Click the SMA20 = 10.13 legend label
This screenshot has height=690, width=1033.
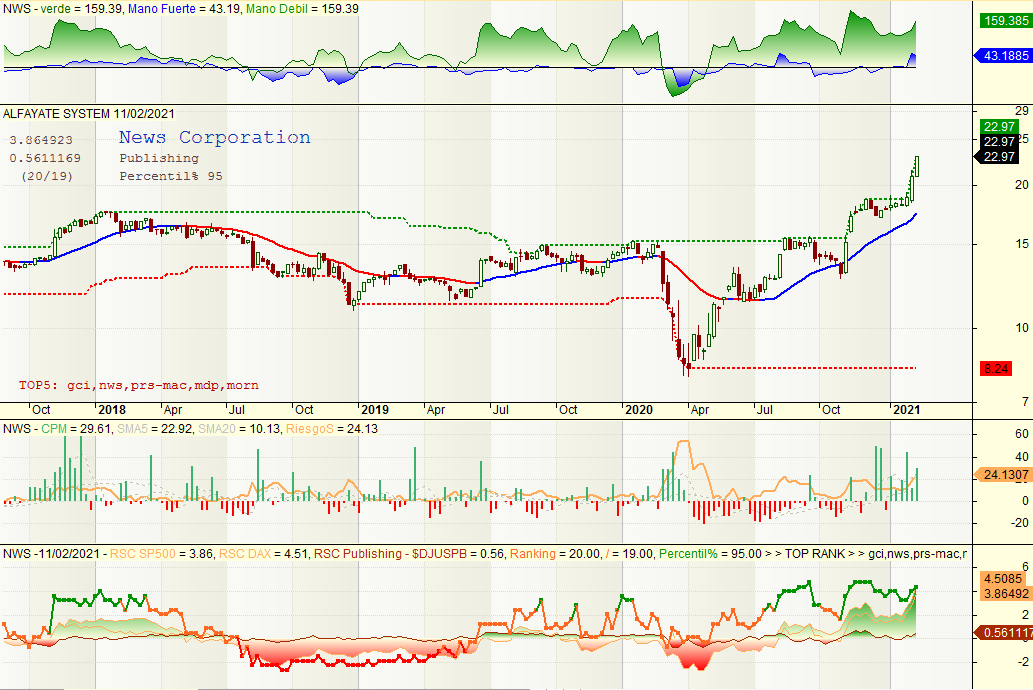(x=239, y=428)
